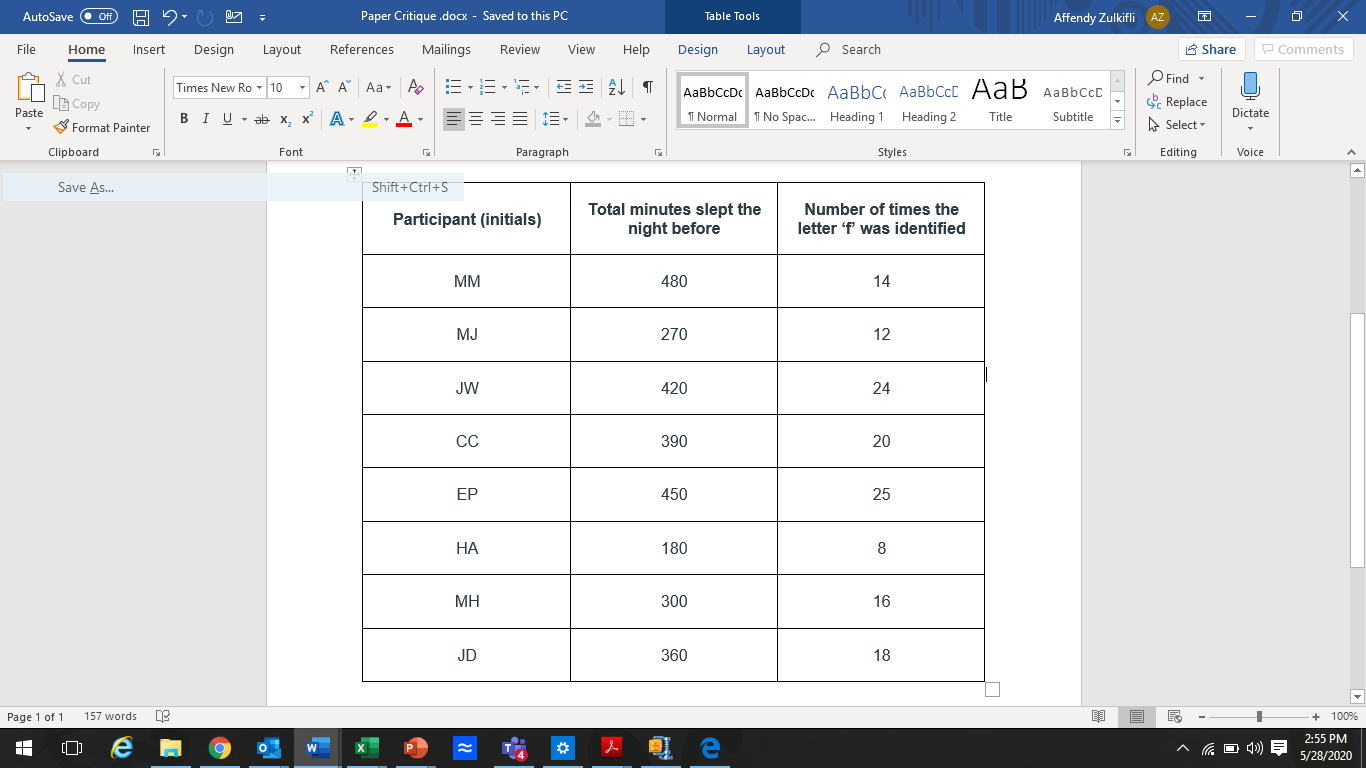Switch to Read Mode view in status bar
The width and height of the screenshot is (1366, 768).
click(1099, 716)
